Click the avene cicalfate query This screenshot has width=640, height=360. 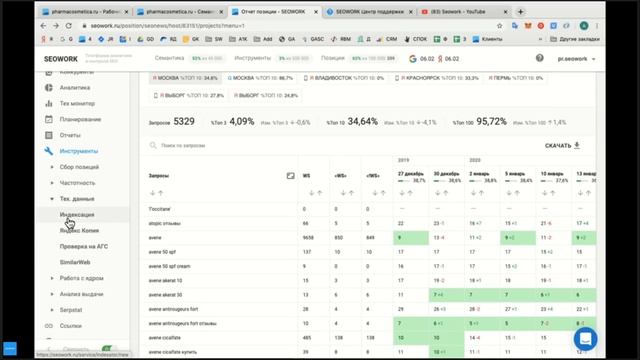click(164, 338)
